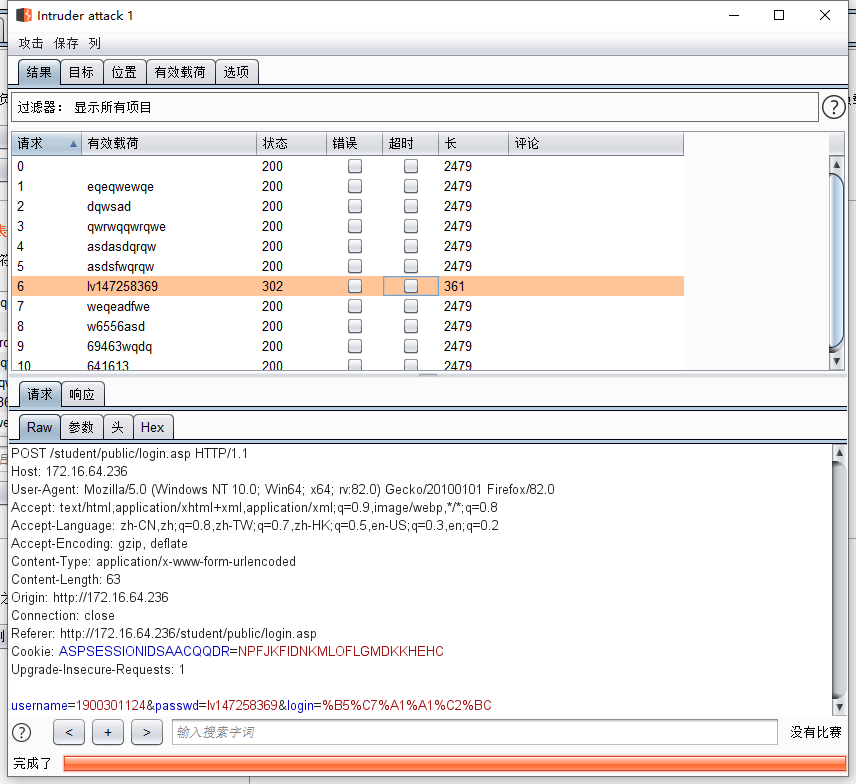856x784 pixels.
Task: Open the 攻击 menu
Action: coord(31,43)
